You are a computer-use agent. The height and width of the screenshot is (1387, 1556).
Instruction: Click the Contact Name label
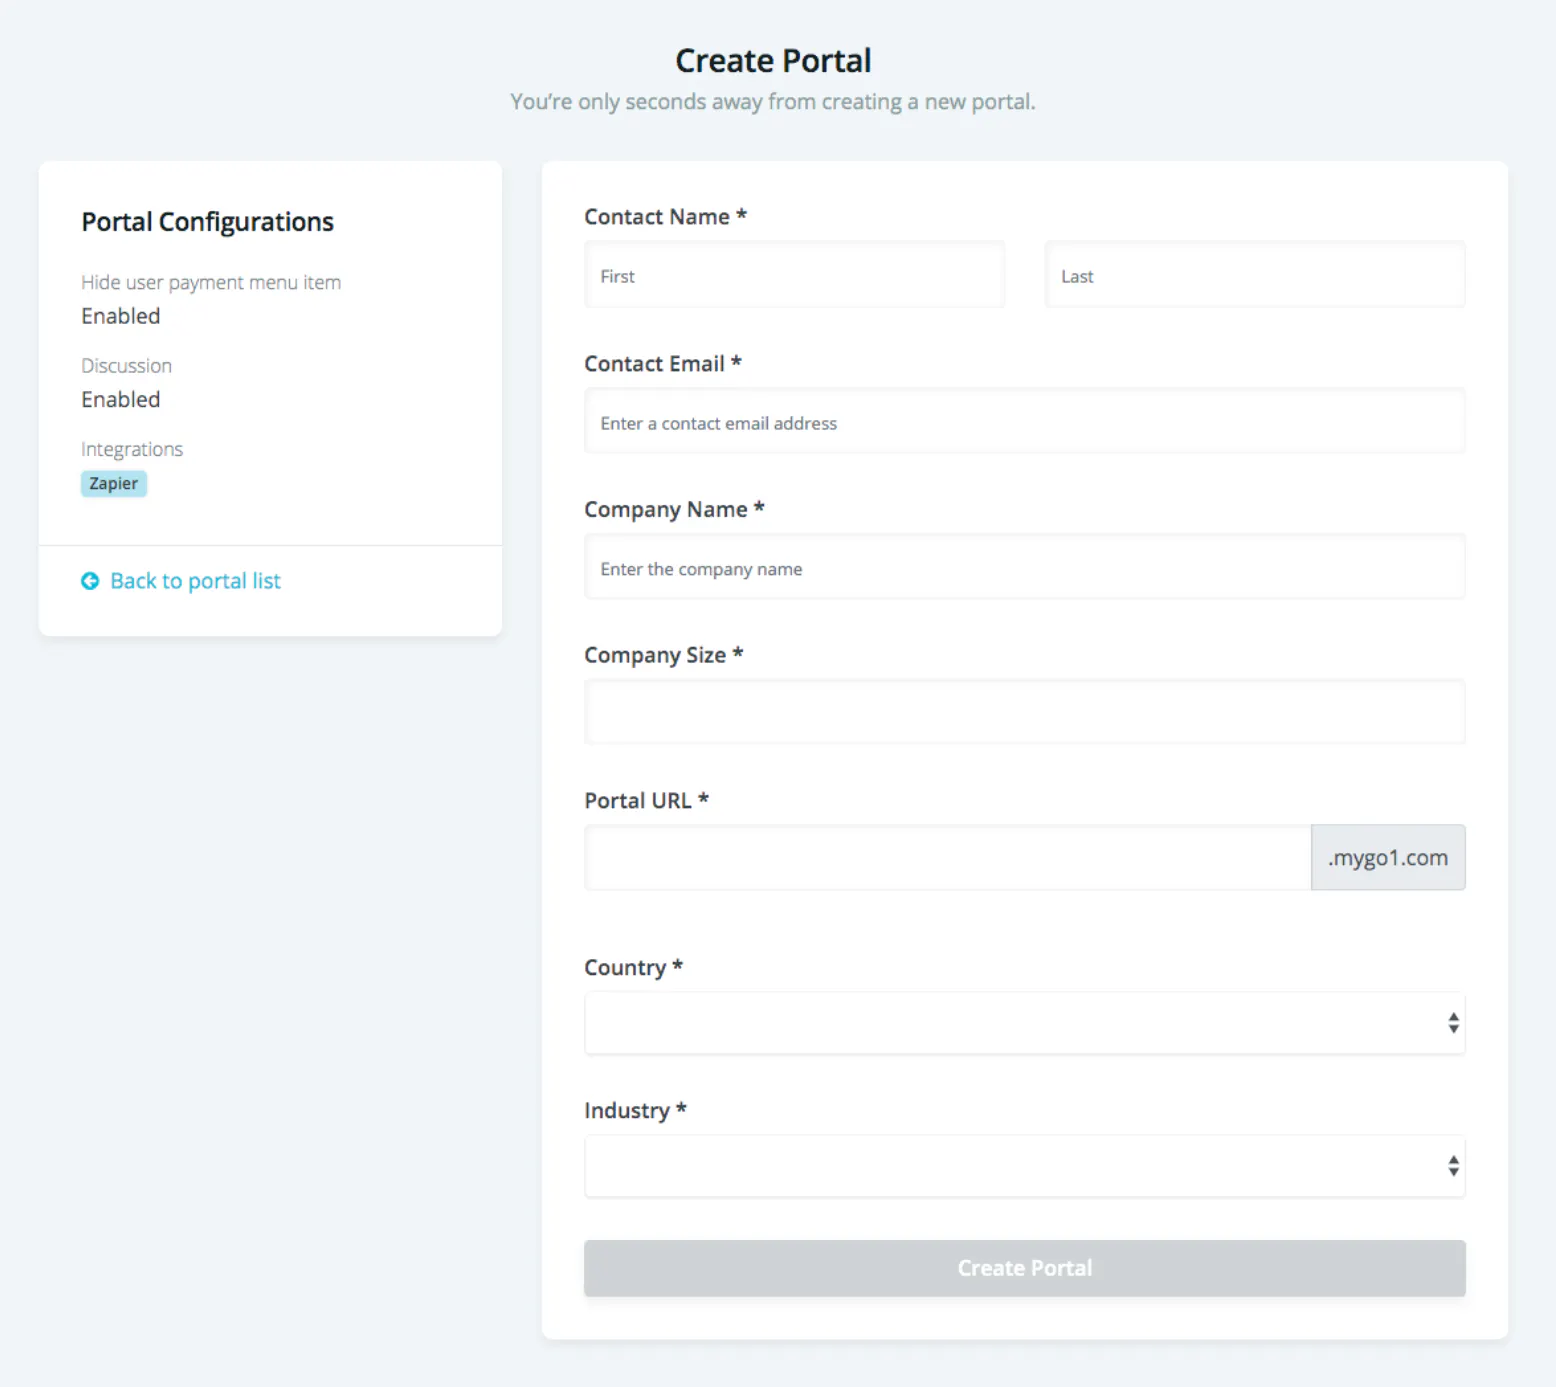pyautogui.click(x=665, y=217)
